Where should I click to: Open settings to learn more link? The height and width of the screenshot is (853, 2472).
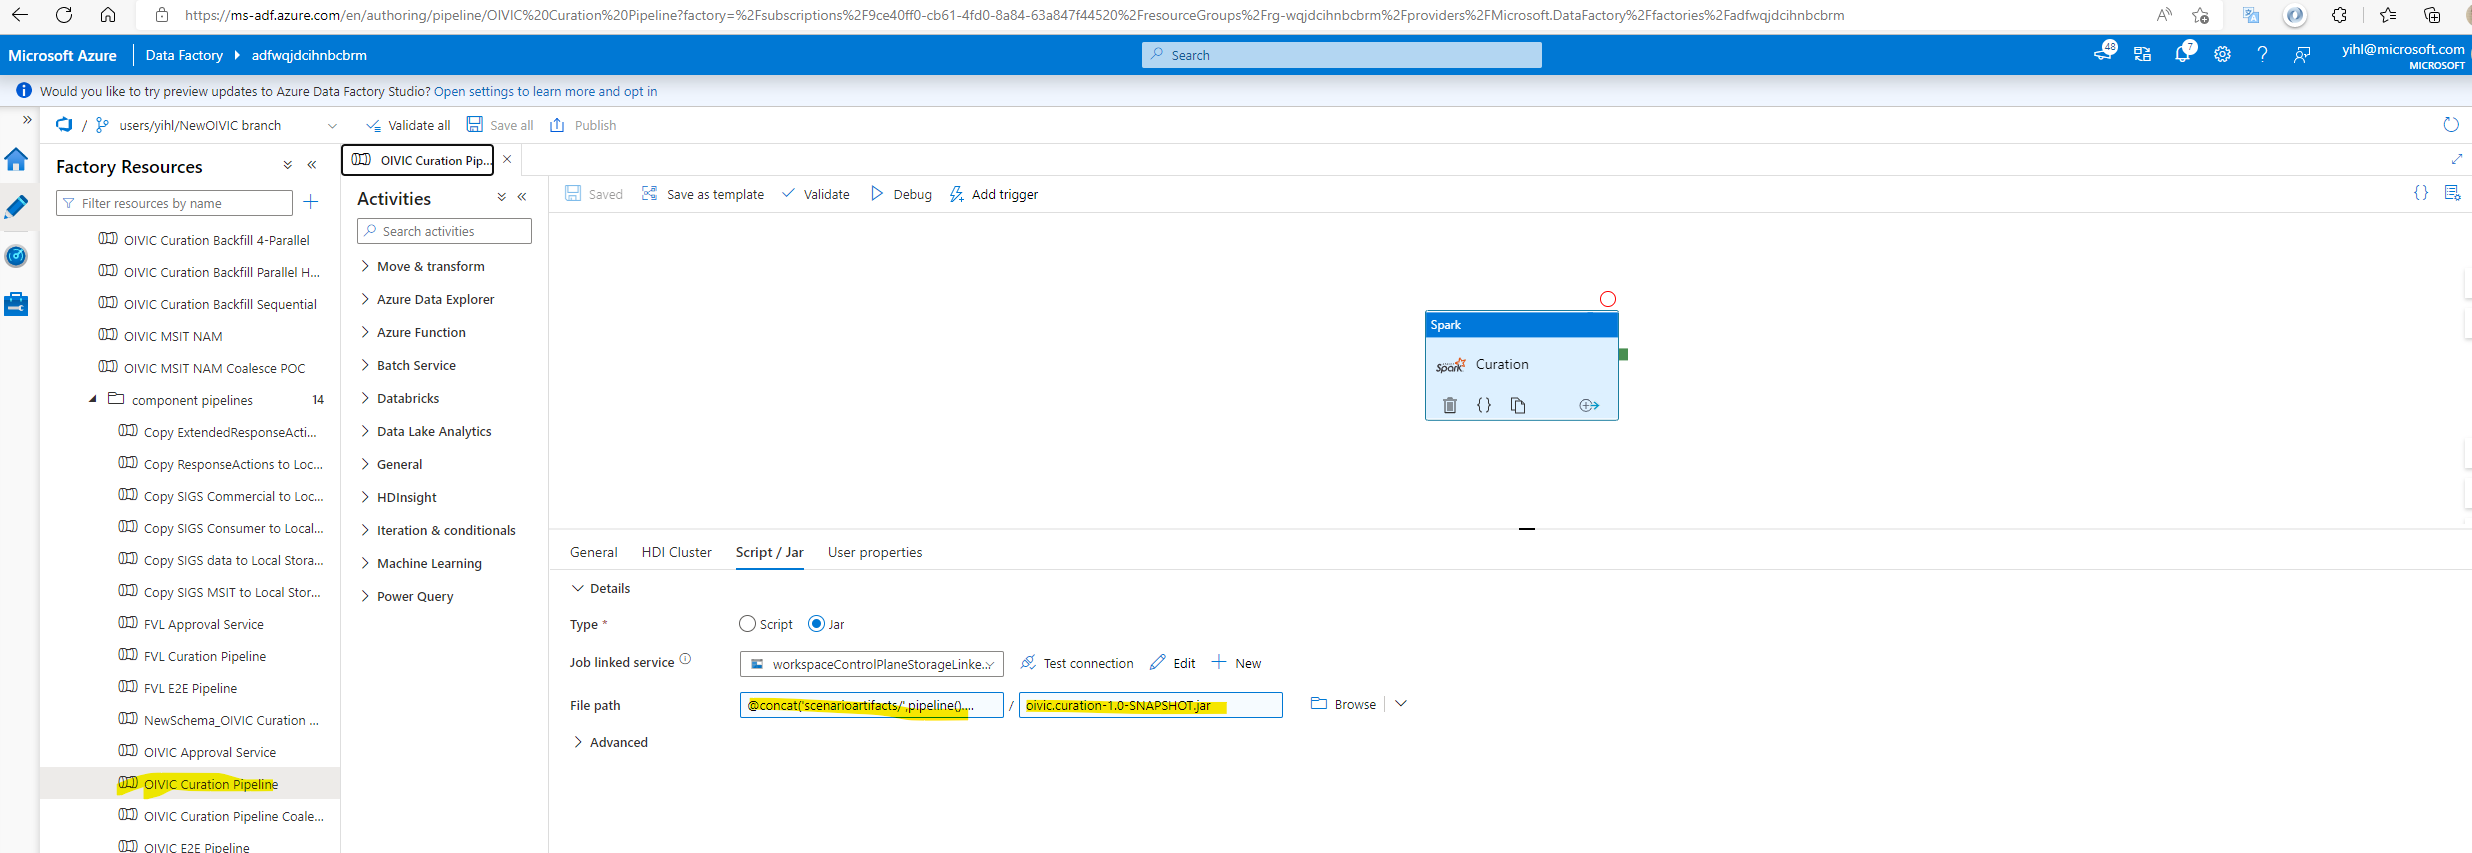pos(546,91)
